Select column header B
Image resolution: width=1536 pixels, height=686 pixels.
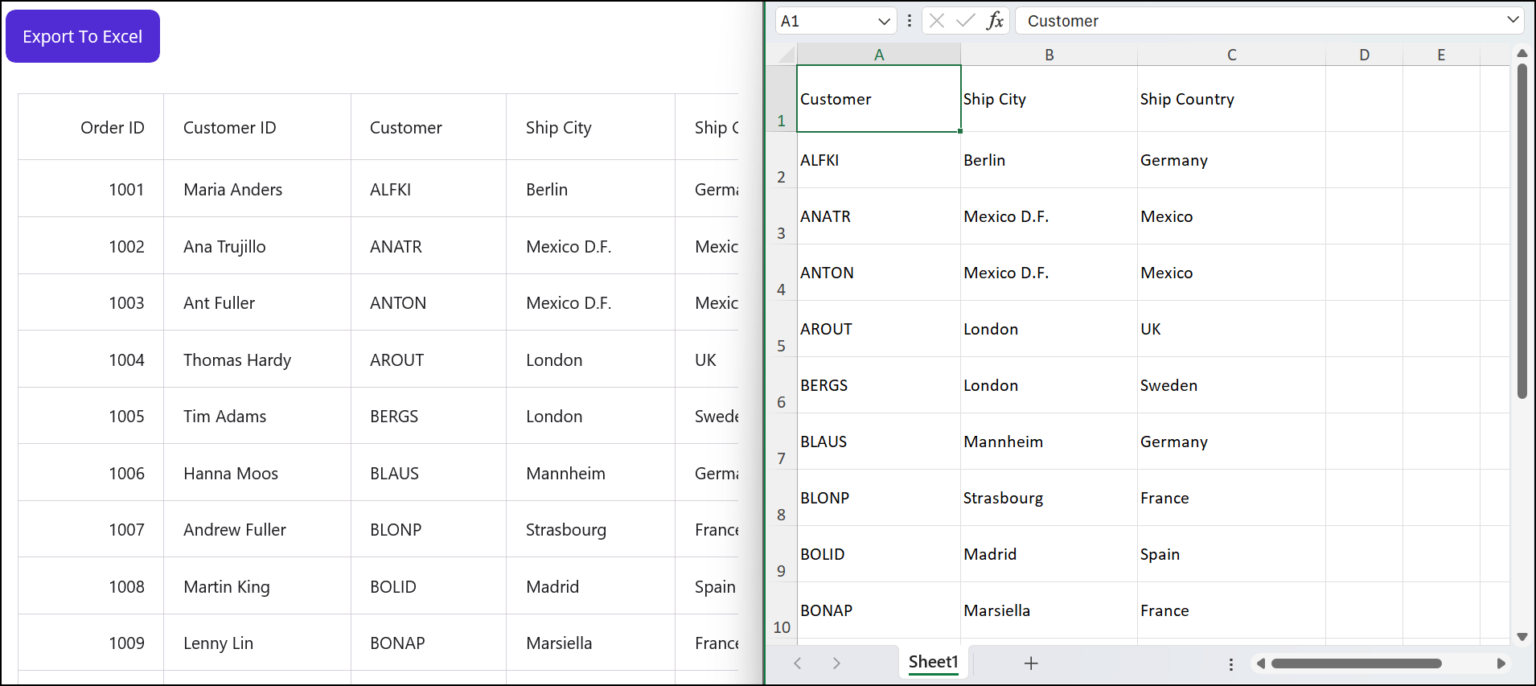[1048, 54]
